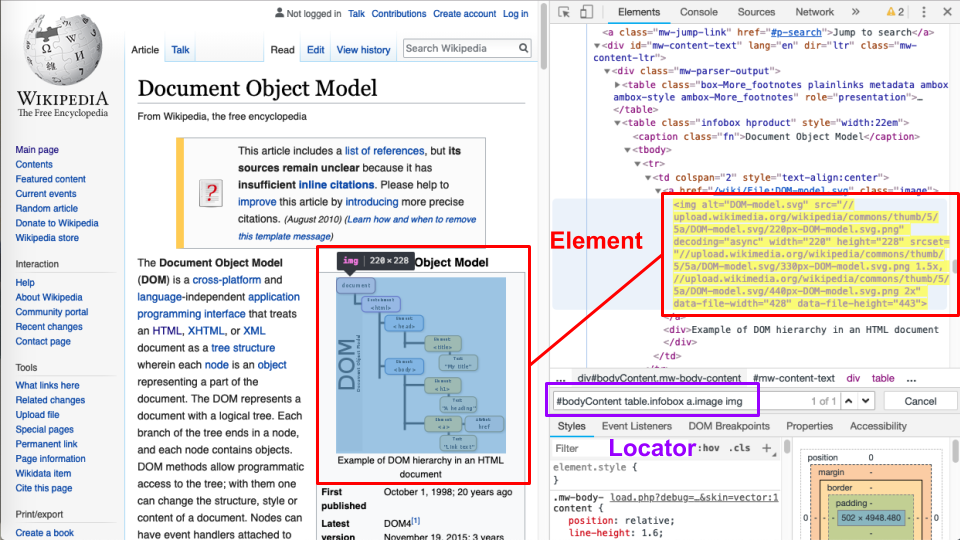Viewport: 960px width, 540px height.
Task: Open the list of references link
Action: tap(384, 151)
